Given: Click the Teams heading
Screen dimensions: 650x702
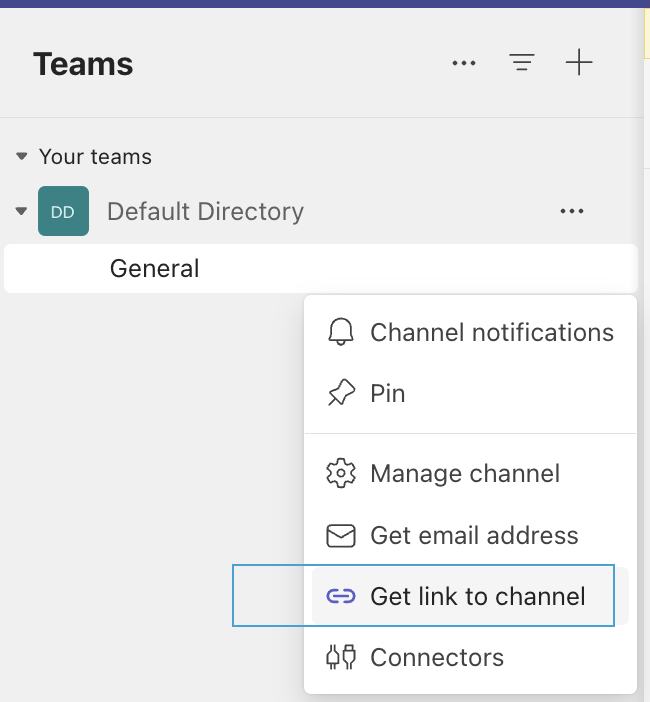Looking at the screenshot, I should [83, 64].
